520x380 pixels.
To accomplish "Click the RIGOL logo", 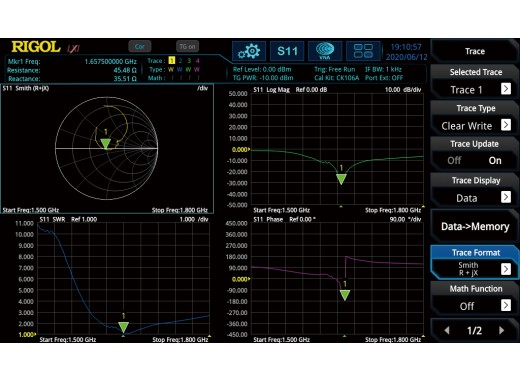I will (36, 47).
